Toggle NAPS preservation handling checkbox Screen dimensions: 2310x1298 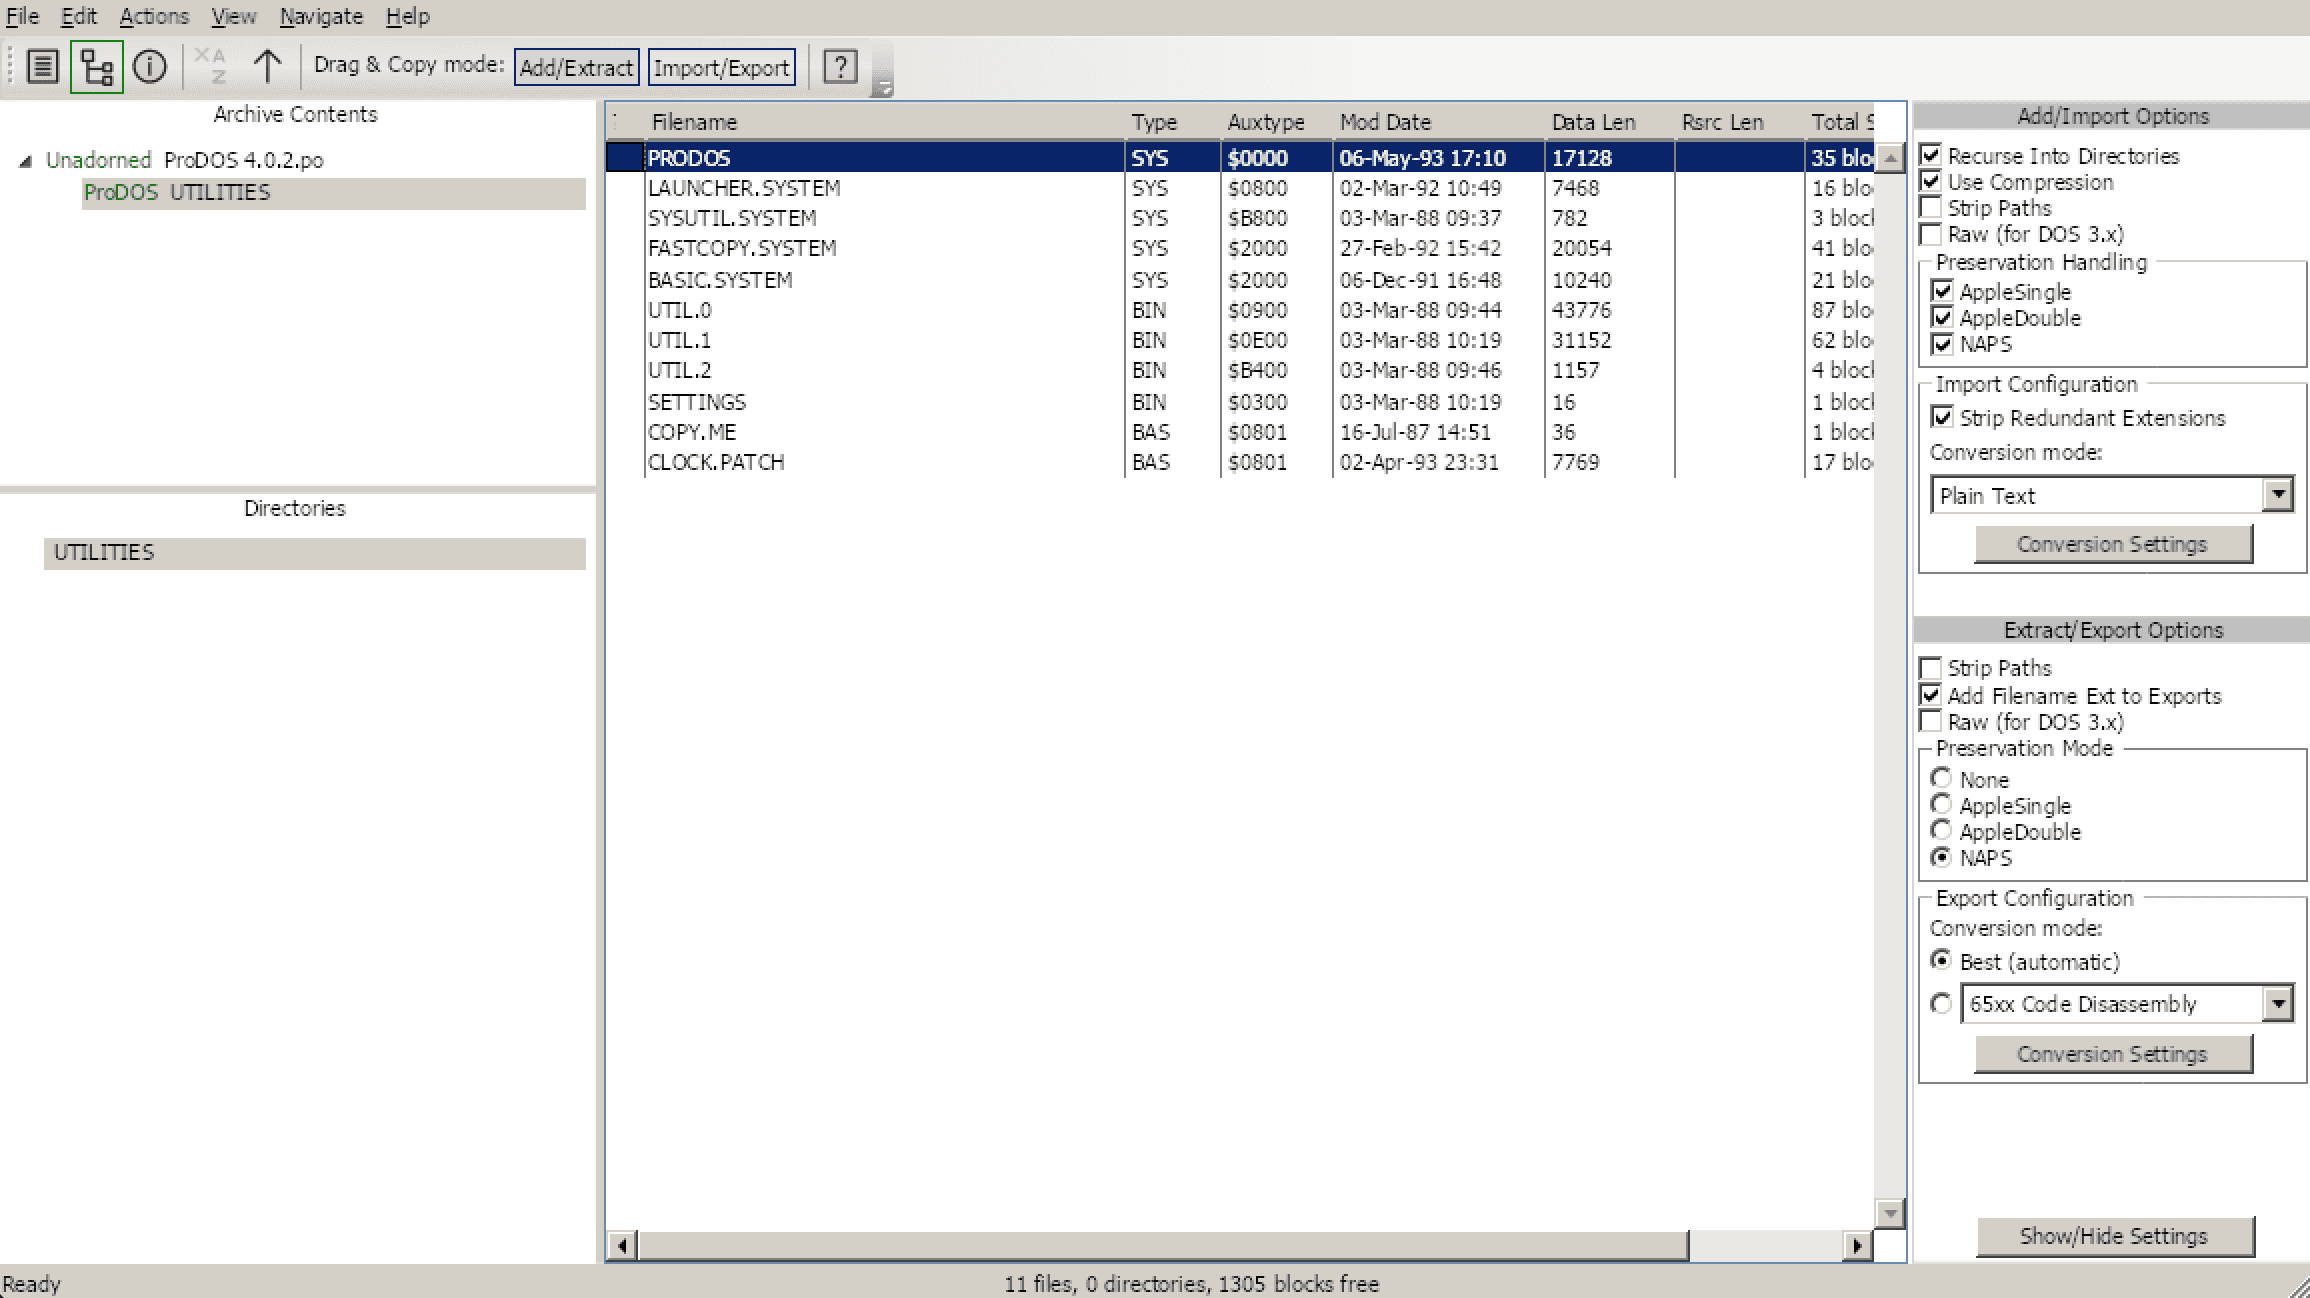tap(1942, 343)
